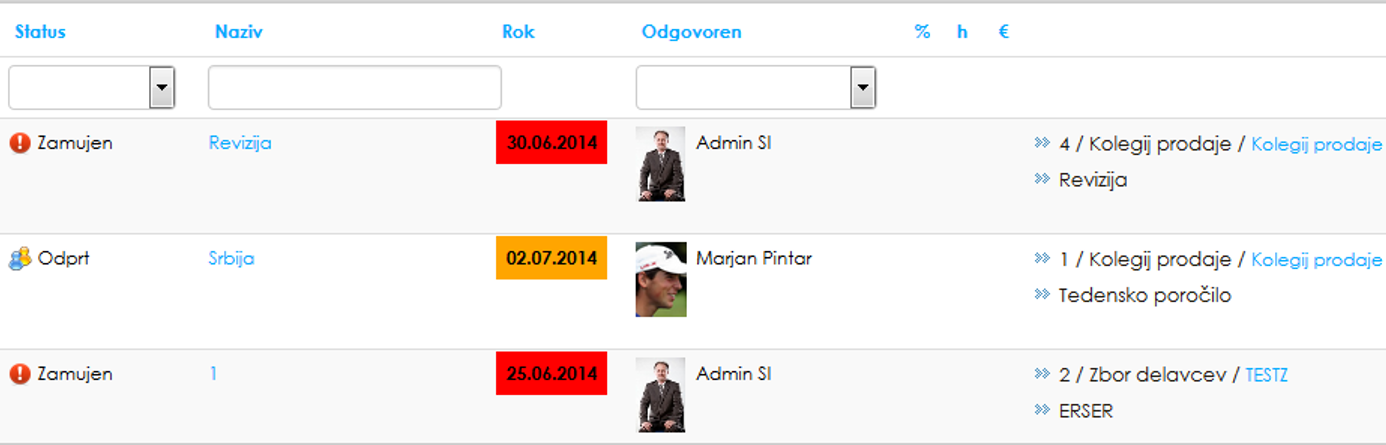Sort by the Status column header

[40, 31]
